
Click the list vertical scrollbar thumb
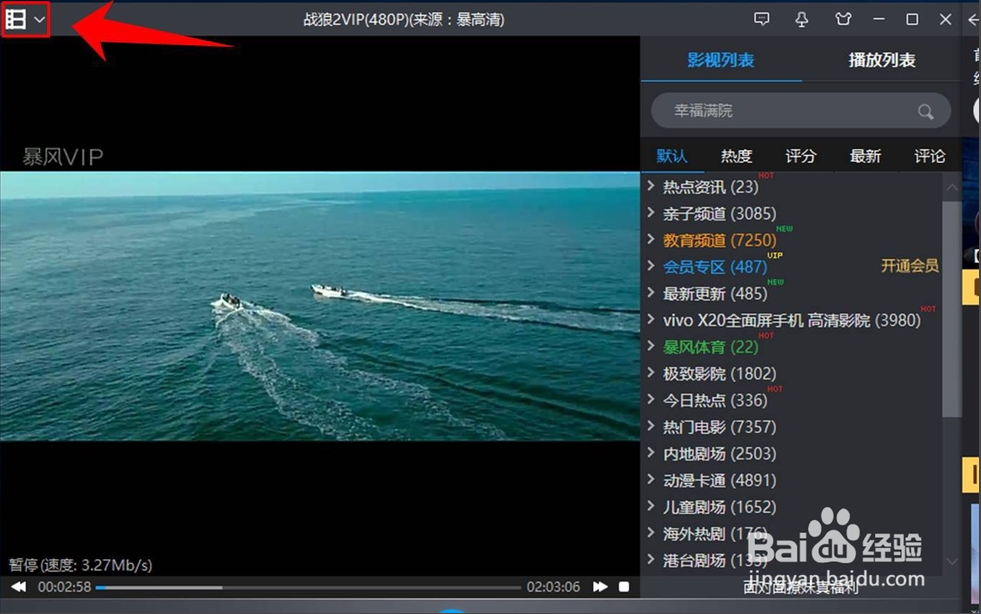952,309
